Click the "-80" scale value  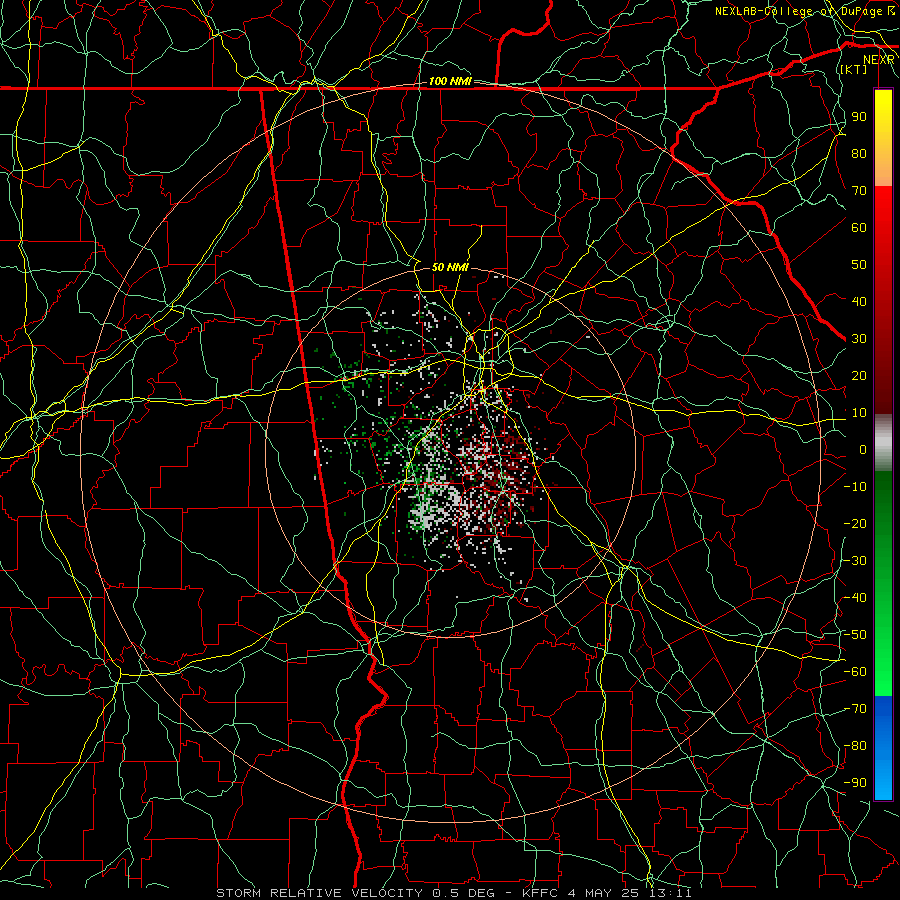pyautogui.click(x=855, y=746)
